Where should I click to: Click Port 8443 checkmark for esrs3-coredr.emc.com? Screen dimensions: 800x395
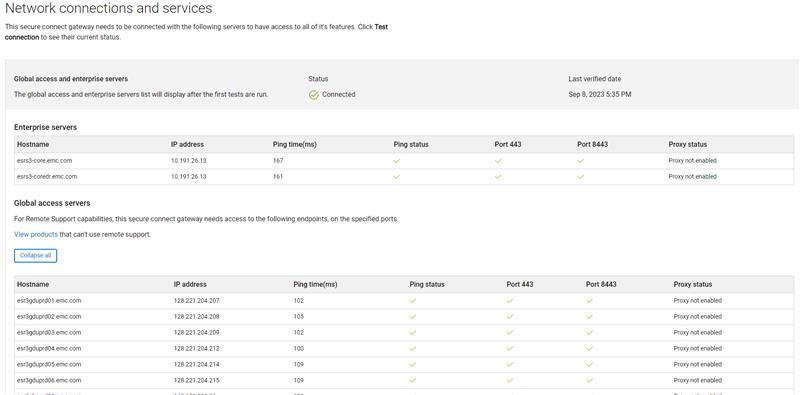click(x=581, y=177)
